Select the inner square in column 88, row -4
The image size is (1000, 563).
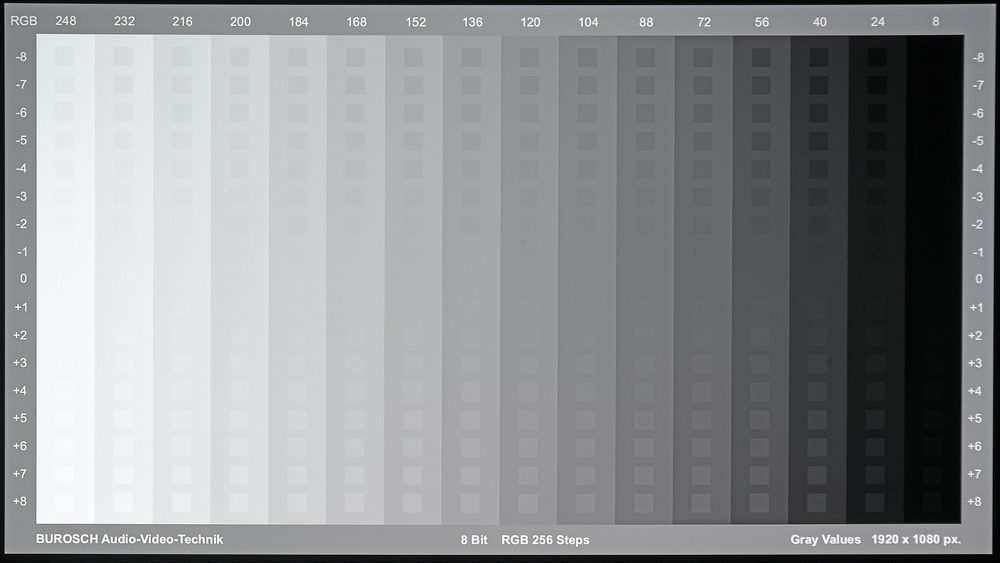coord(645,169)
